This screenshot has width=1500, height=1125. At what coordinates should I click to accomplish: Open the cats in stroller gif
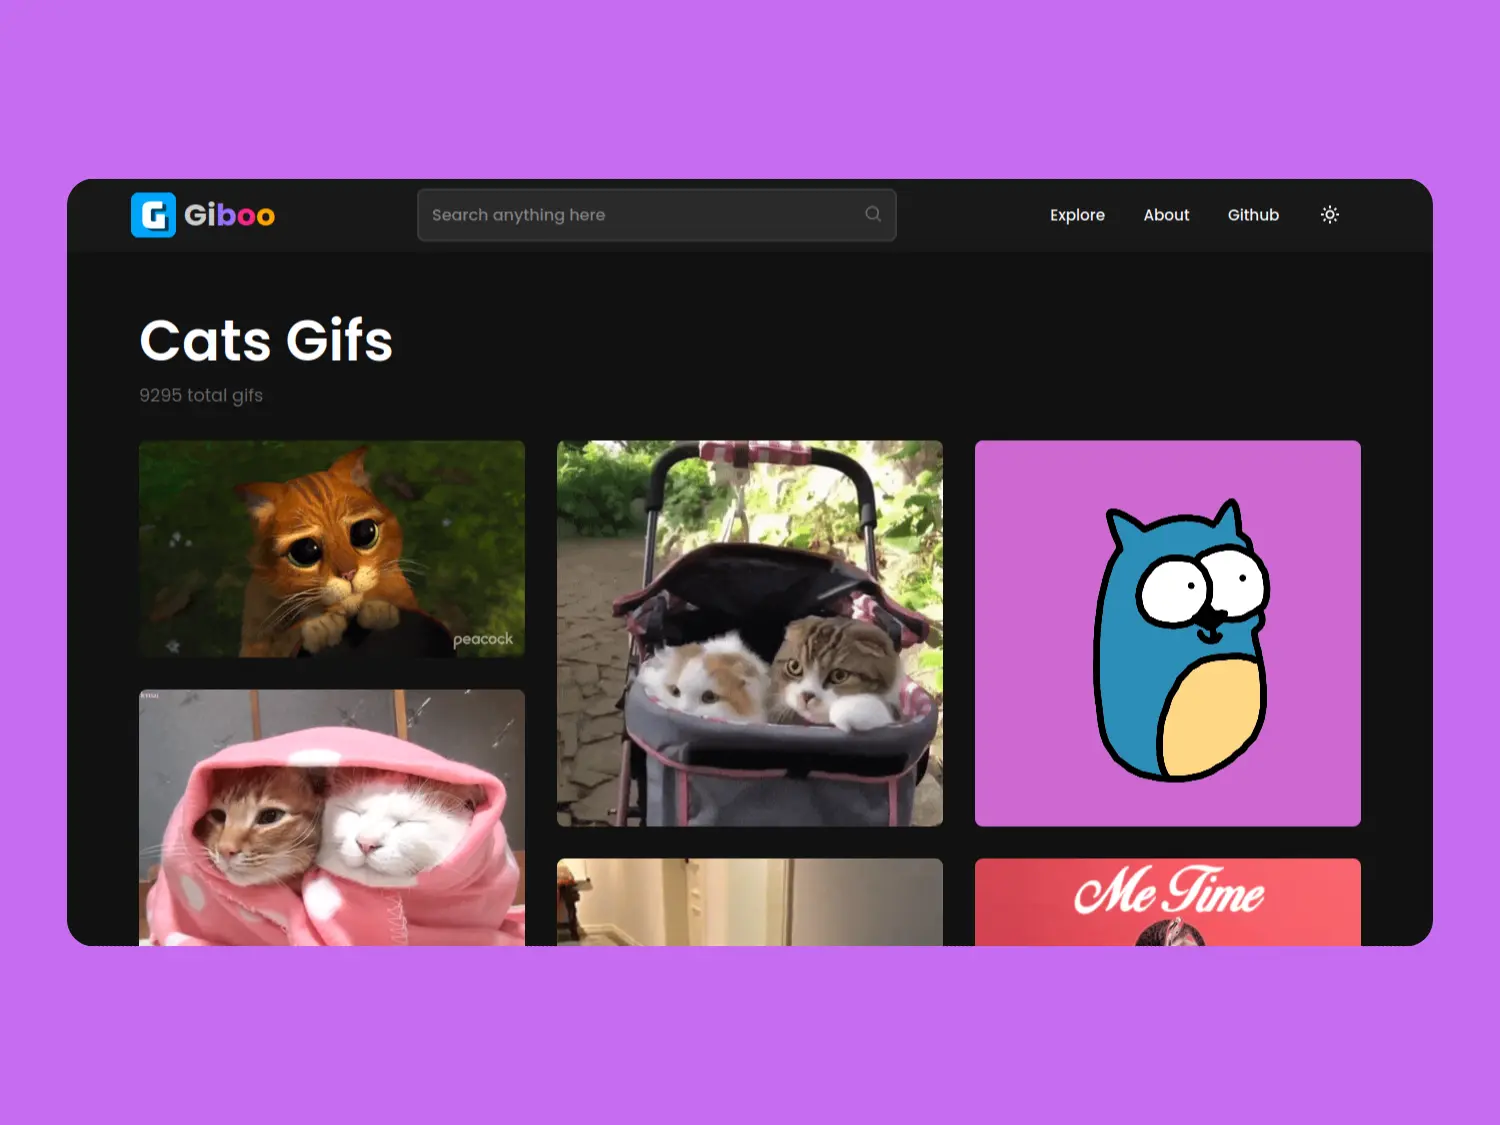coord(749,633)
